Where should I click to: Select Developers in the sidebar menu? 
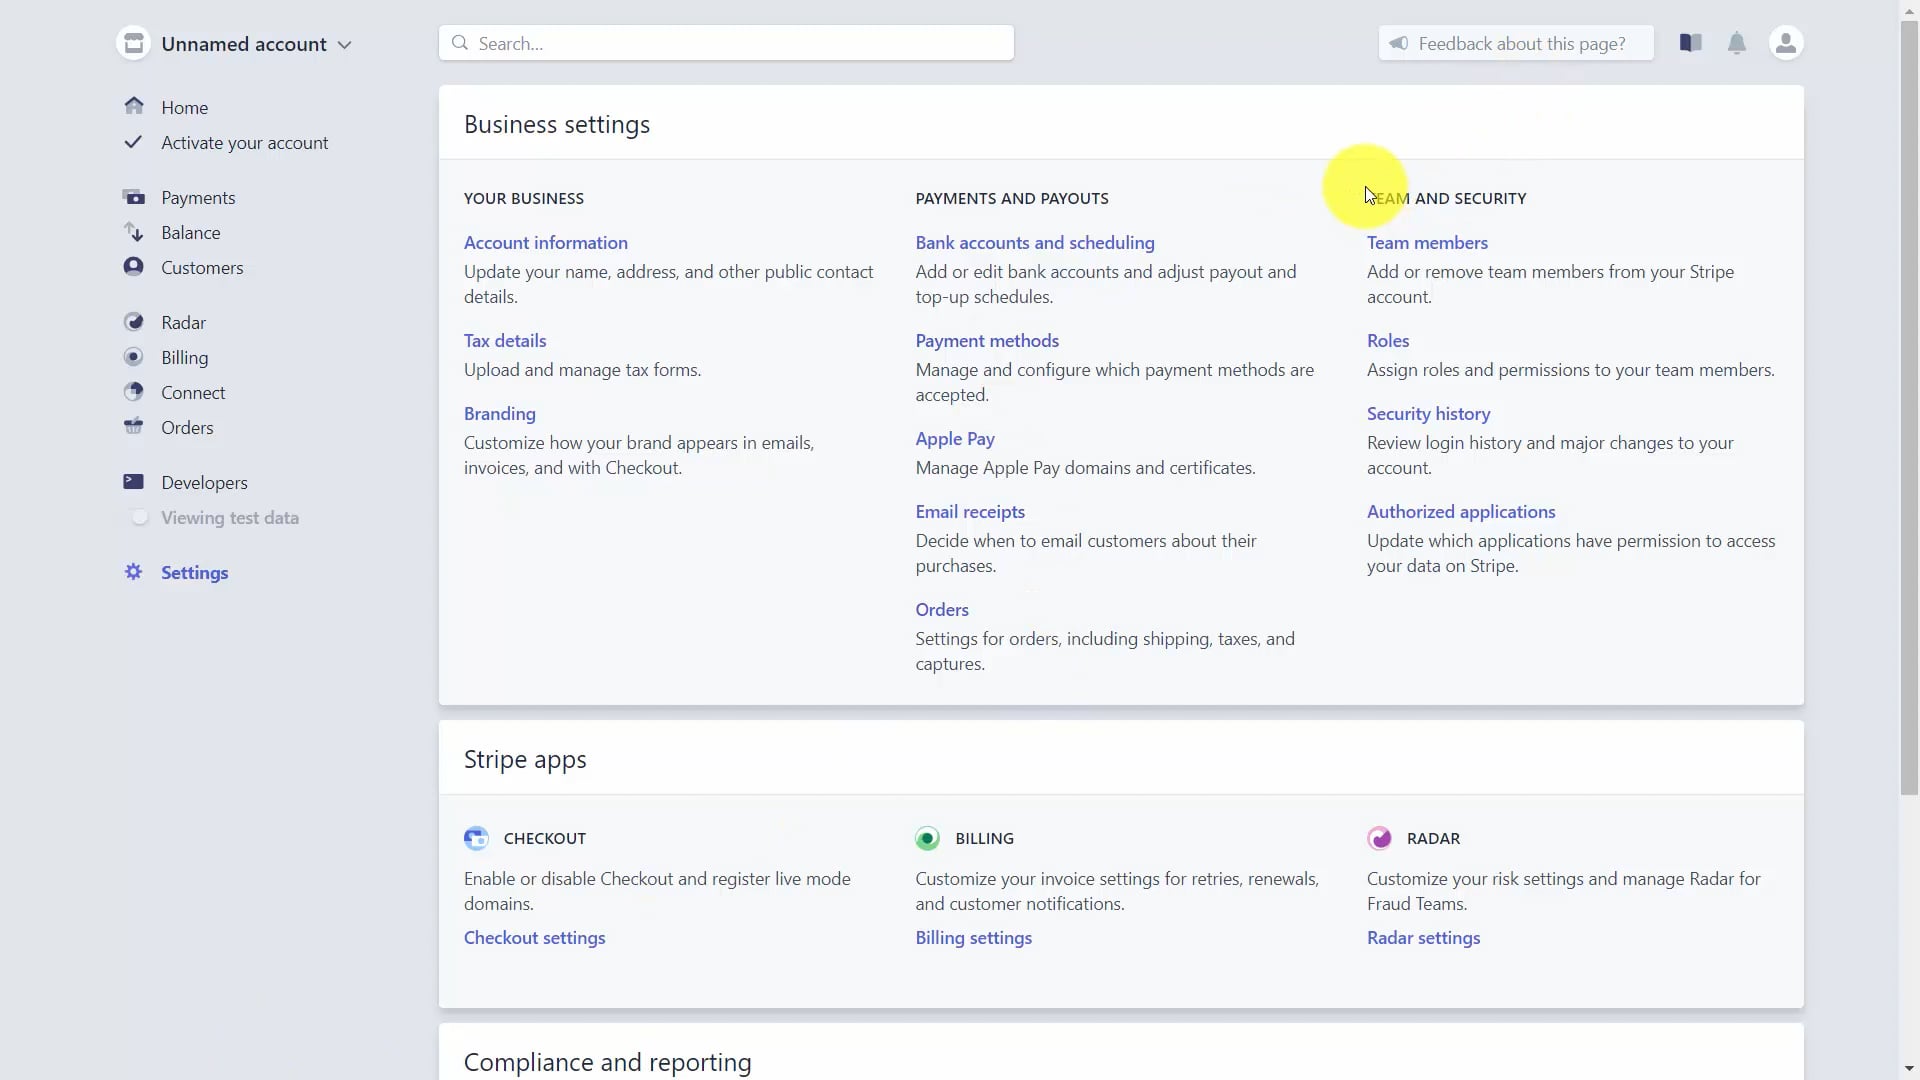(204, 482)
